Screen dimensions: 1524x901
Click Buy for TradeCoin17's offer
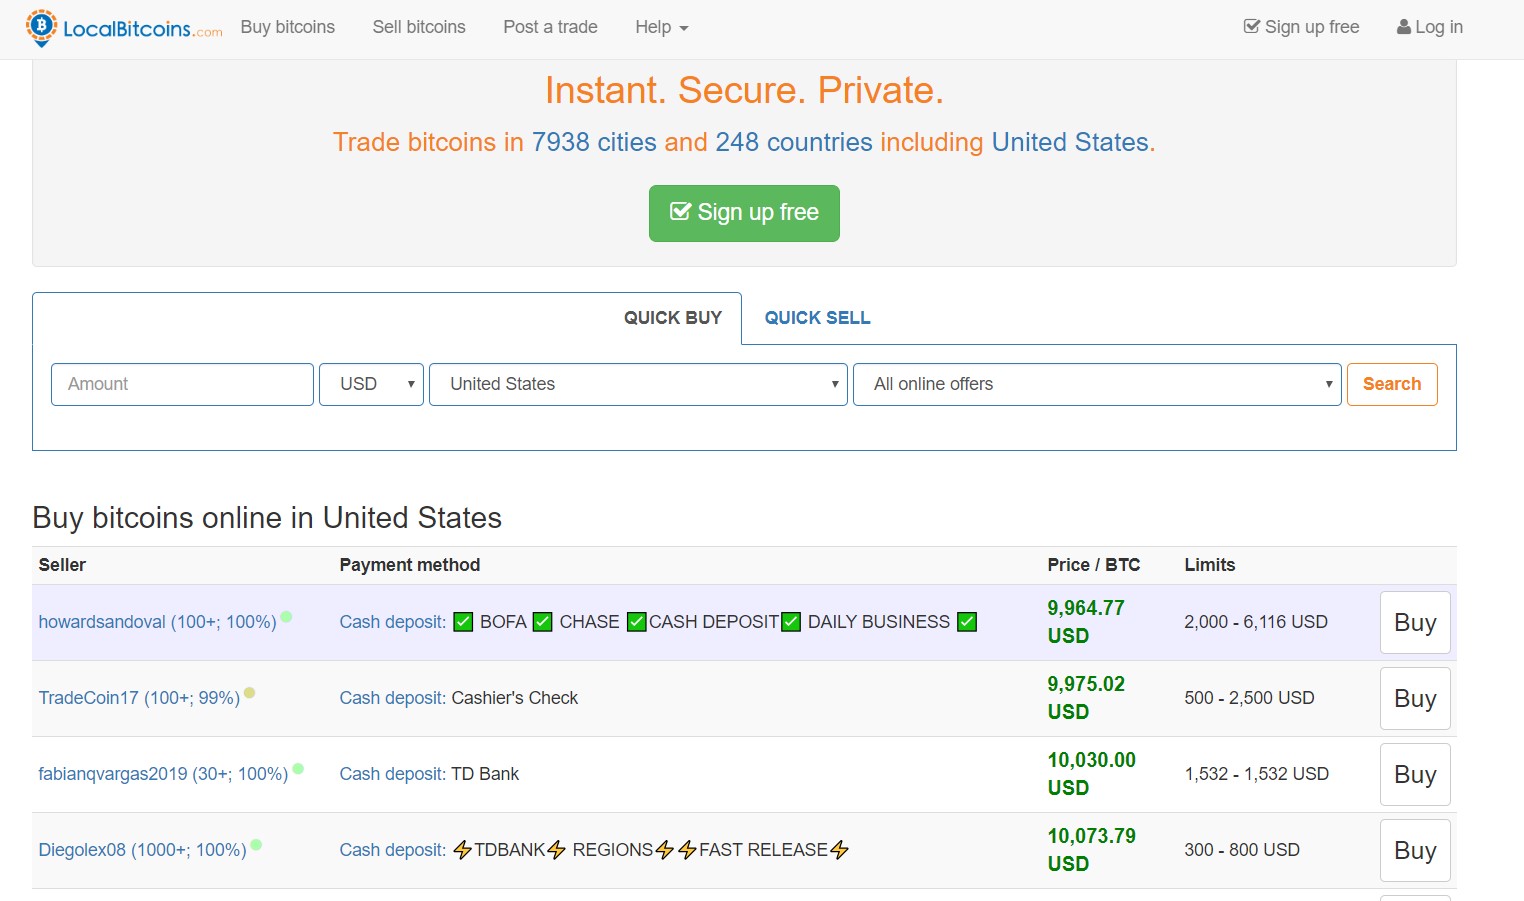(1414, 698)
